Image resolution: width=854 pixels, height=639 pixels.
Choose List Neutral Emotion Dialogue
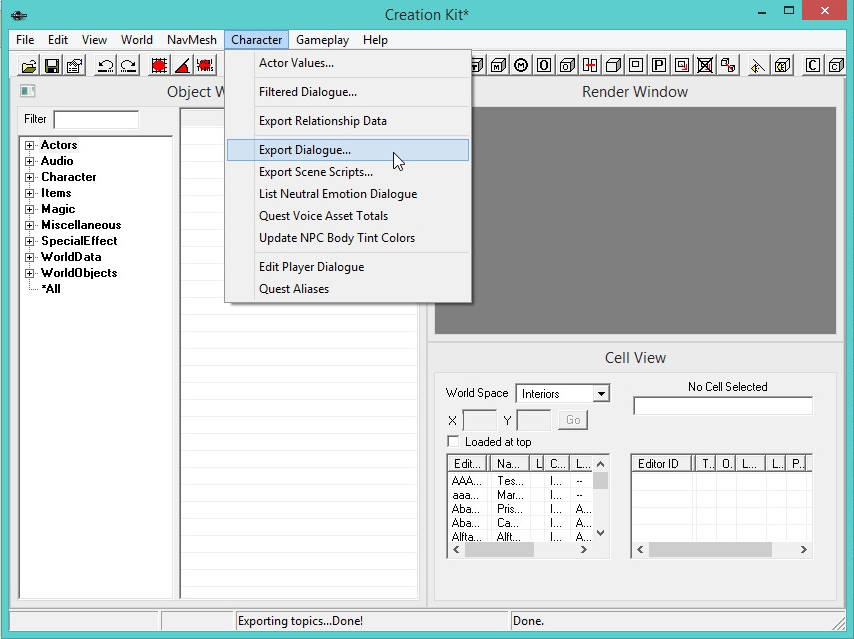click(x=347, y=194)
